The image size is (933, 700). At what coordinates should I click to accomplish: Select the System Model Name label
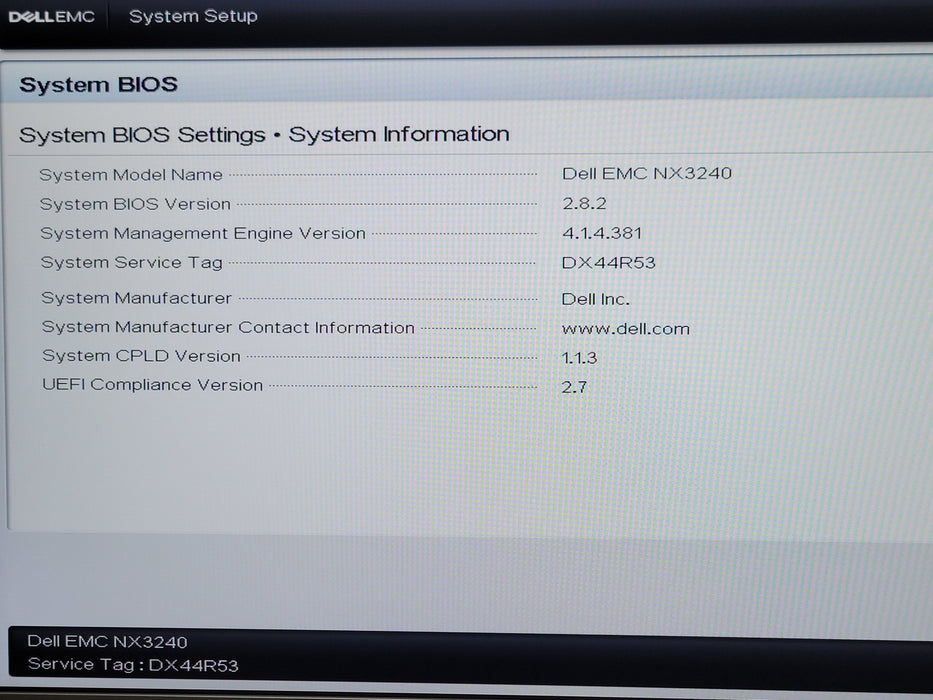131,175
